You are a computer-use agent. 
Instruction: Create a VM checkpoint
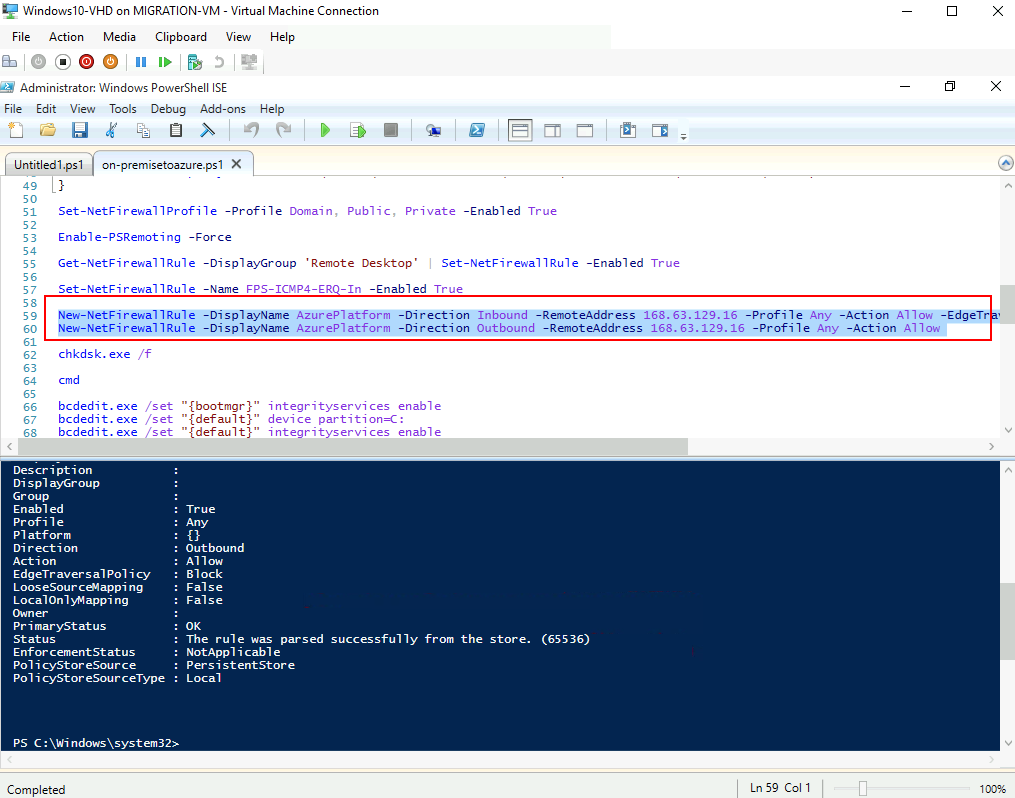point(194,62)
